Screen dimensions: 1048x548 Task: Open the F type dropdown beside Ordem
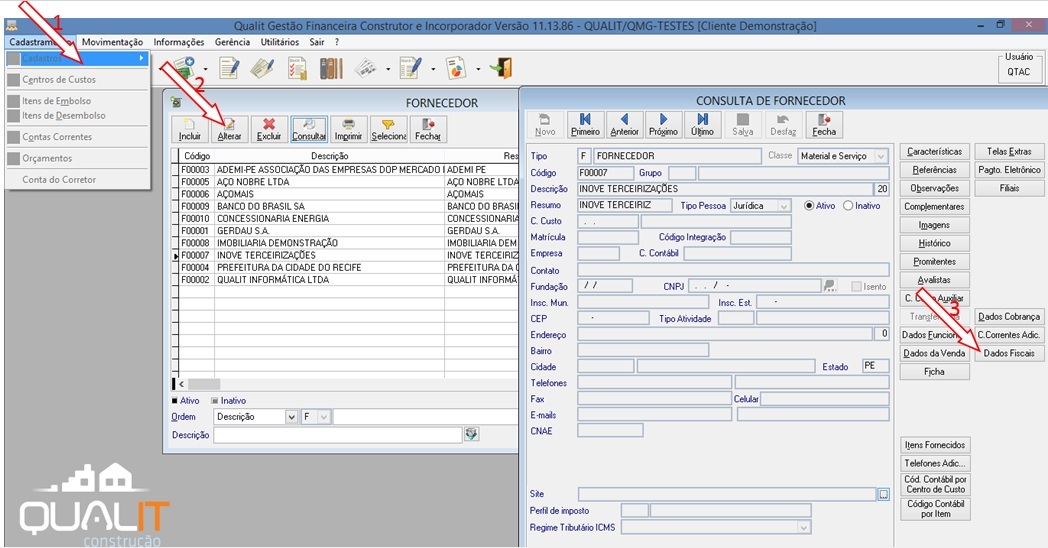point(324,417)
